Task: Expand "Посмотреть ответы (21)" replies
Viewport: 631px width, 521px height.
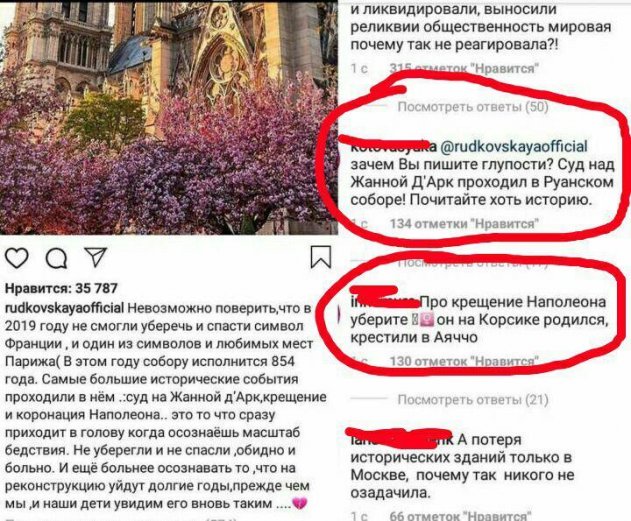Action: [x=473, y=400]
